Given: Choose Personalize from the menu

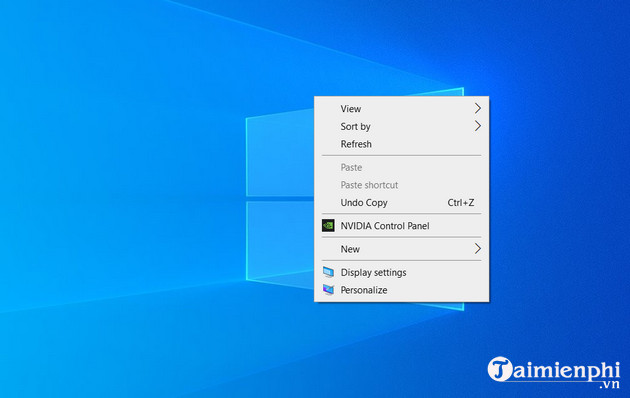Looking at the screenshot, I should pyautogui.click(x=401, y=290).
